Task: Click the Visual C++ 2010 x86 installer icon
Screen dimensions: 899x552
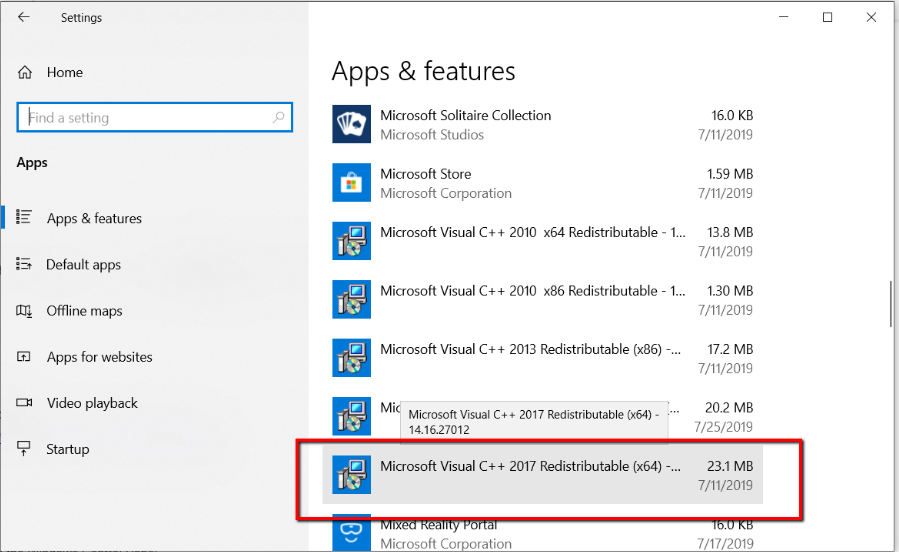Action: 351,300
